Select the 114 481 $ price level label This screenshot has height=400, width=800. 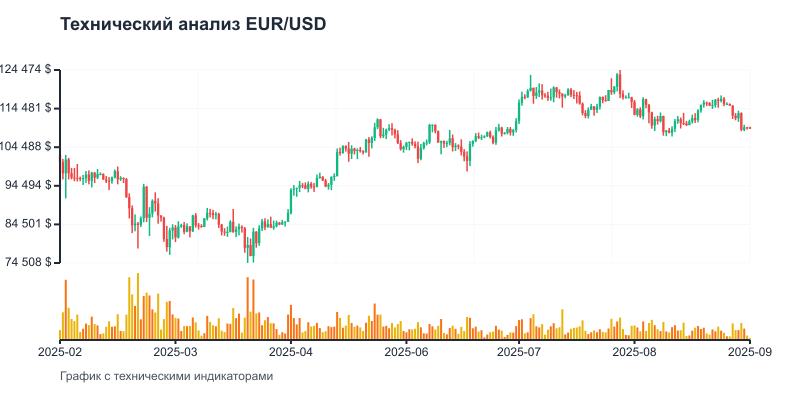click(28, 108)
